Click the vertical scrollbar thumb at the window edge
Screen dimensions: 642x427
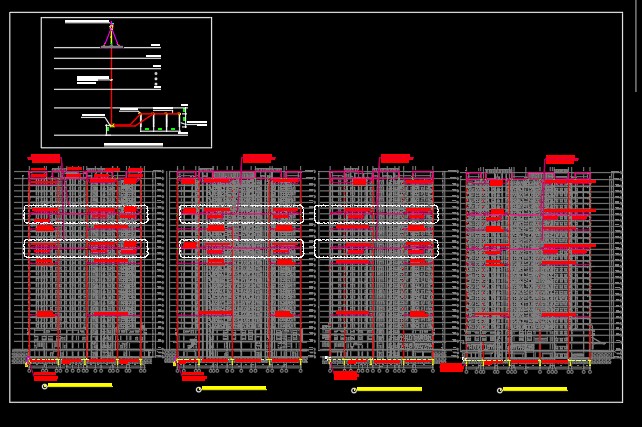coord(636,46)
